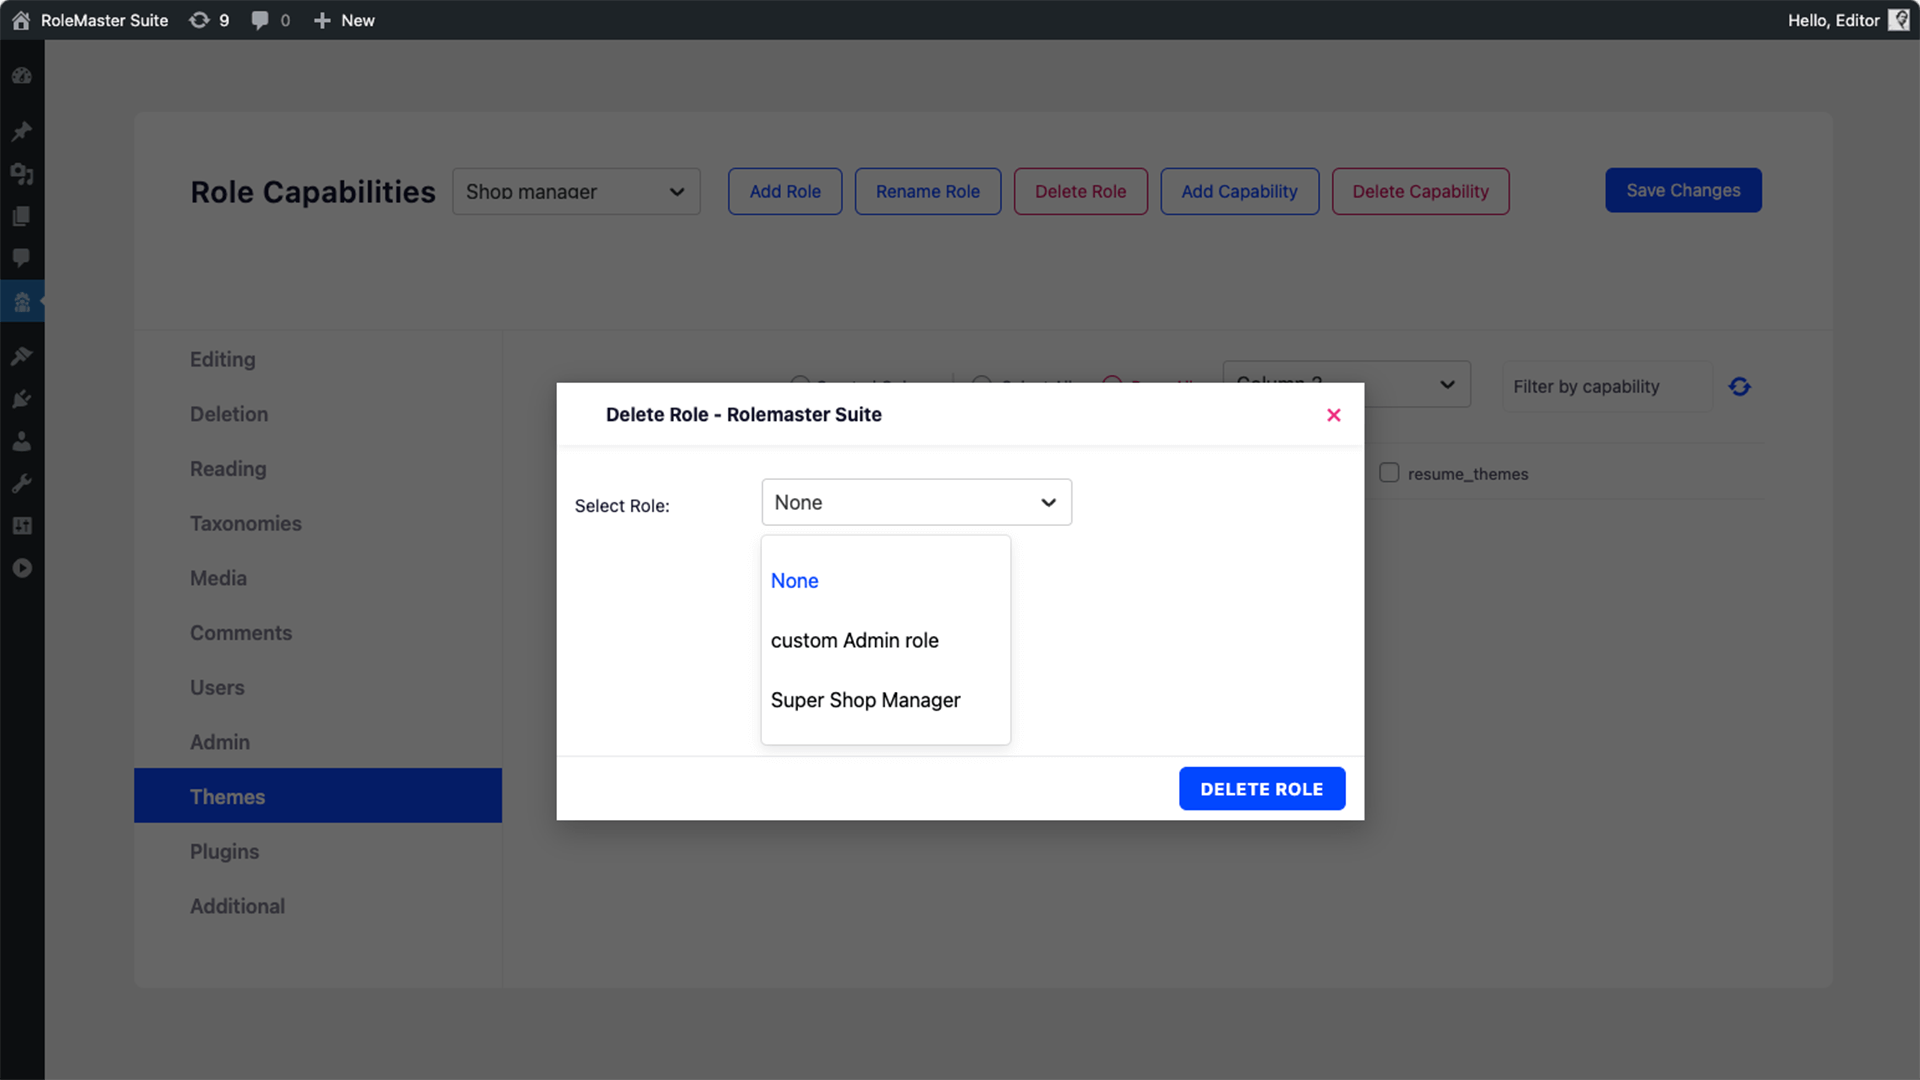Click Add Capability button
Viewport: 1920px width, 1080px height.
(x=1240, y=191)
